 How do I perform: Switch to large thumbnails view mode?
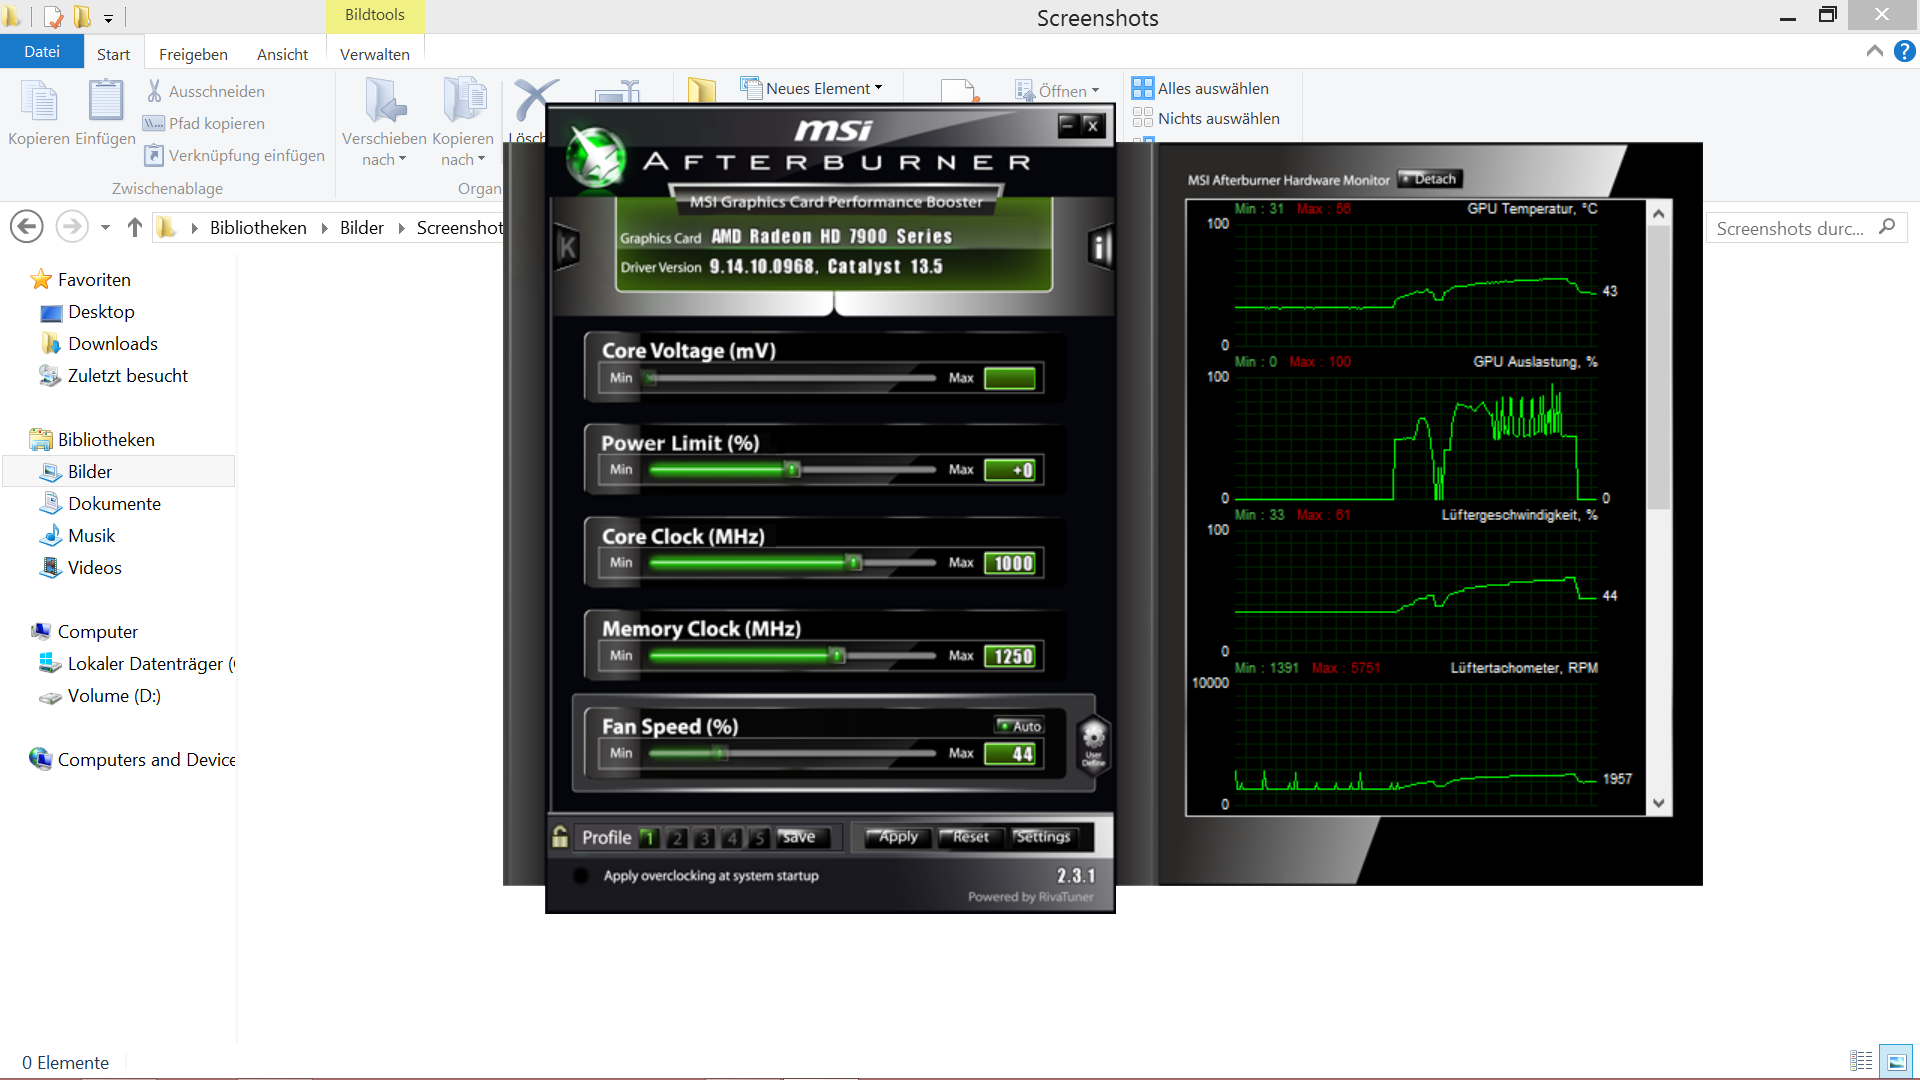(1896, 1061)
